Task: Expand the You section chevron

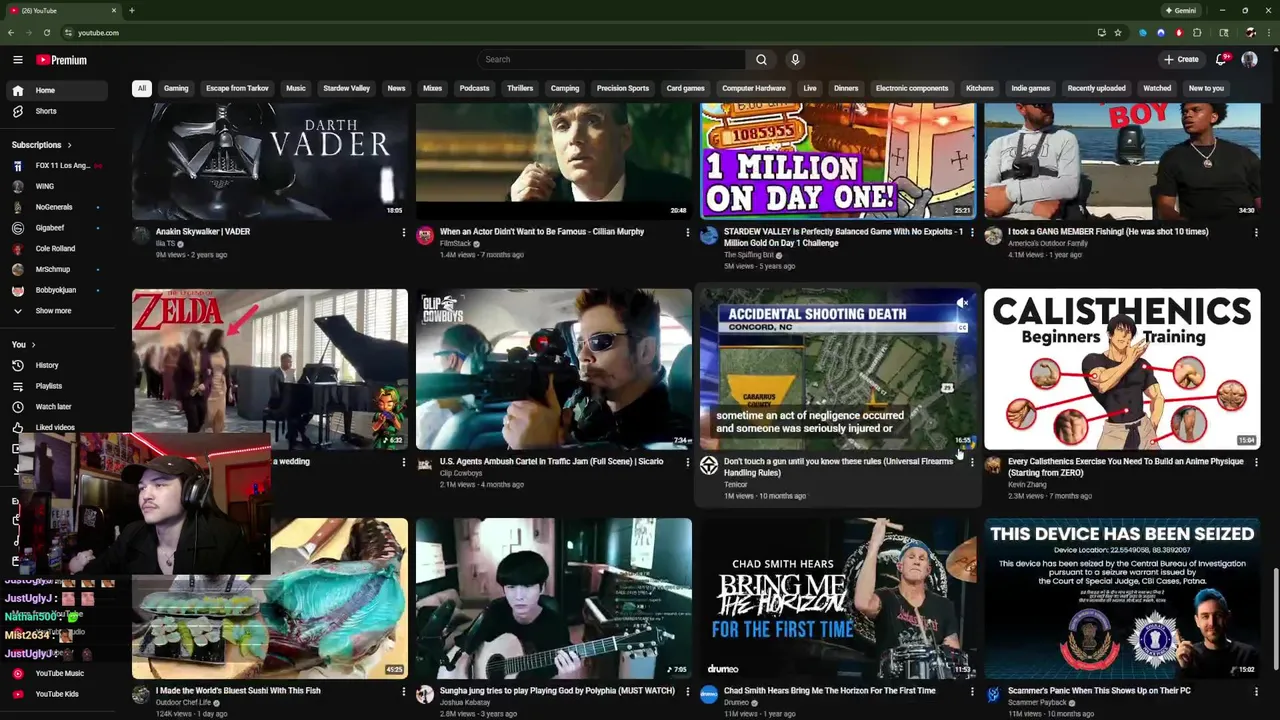Action: (33, 345)
